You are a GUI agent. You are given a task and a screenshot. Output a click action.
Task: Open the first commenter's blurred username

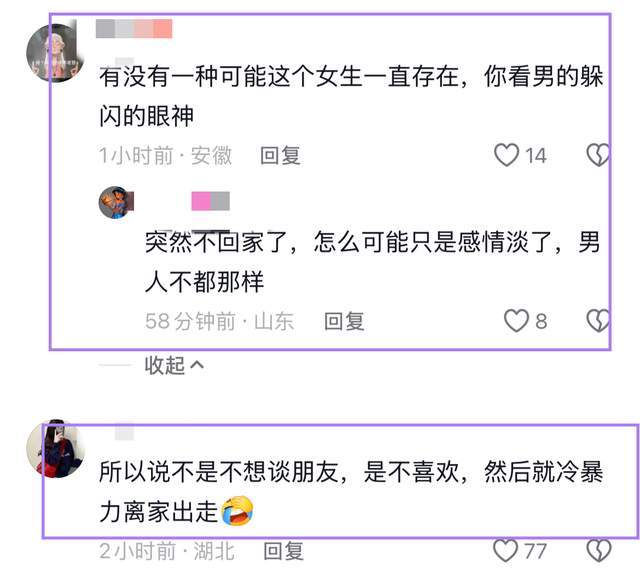[x=134, y=29]
